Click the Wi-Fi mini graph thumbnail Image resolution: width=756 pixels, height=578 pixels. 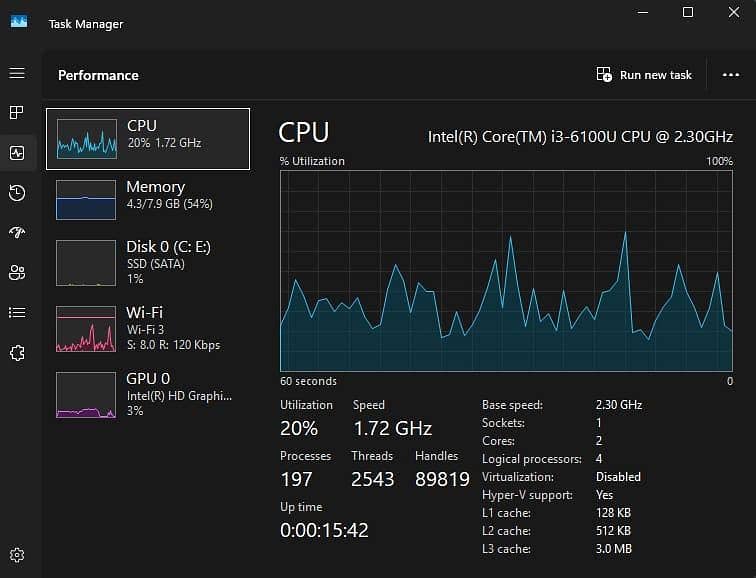click(x=86, y=329)
